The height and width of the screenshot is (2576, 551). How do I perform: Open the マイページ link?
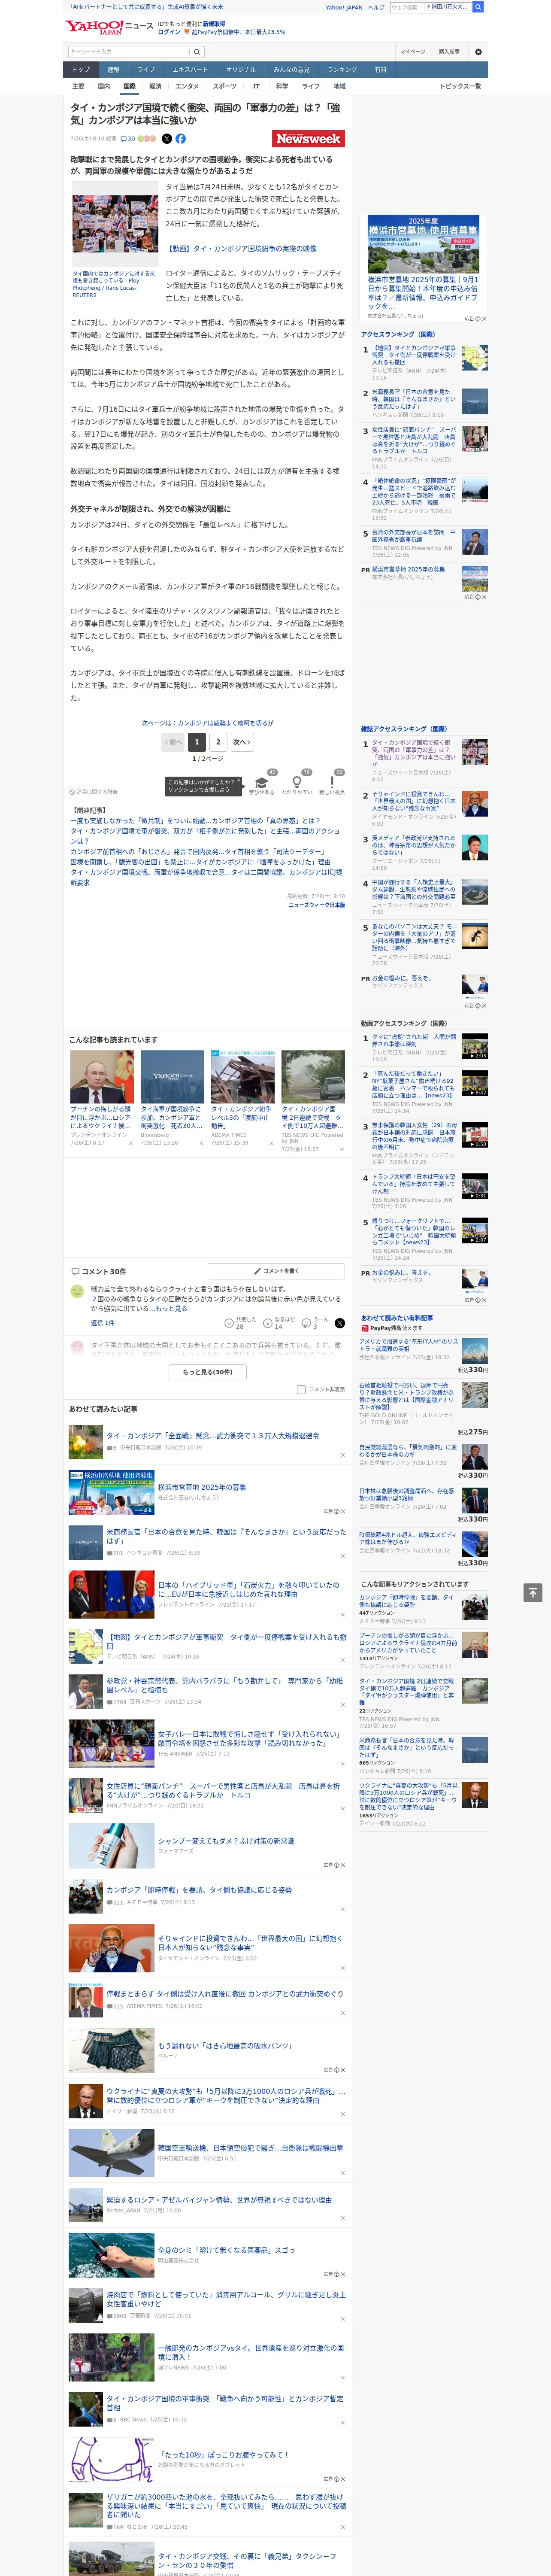click(412, 52)
